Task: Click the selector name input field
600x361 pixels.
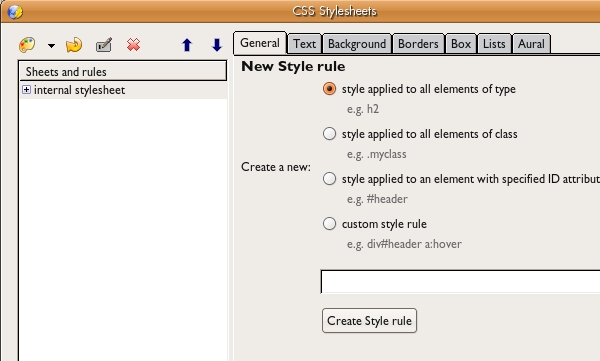Action: 460,281
